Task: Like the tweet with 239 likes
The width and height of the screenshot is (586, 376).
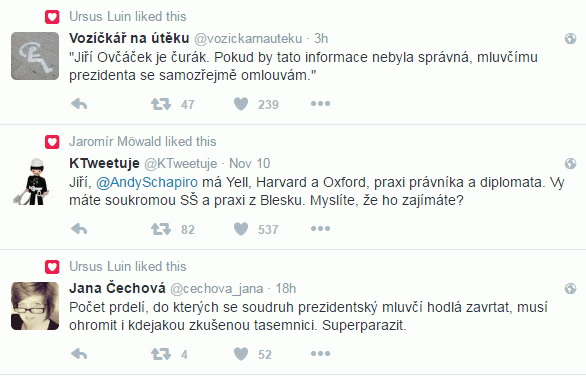Action: pos(241,104)
